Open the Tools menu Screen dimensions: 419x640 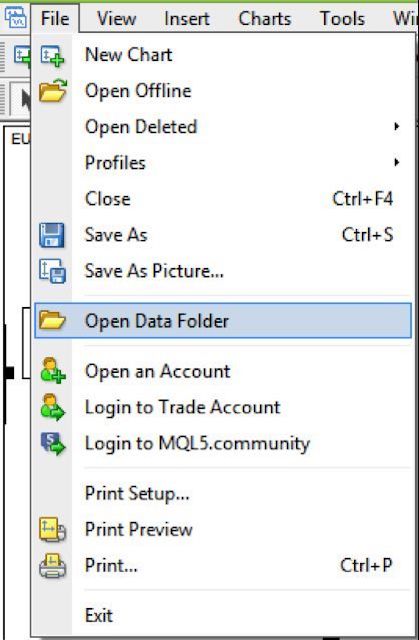(x=342, y=19)
